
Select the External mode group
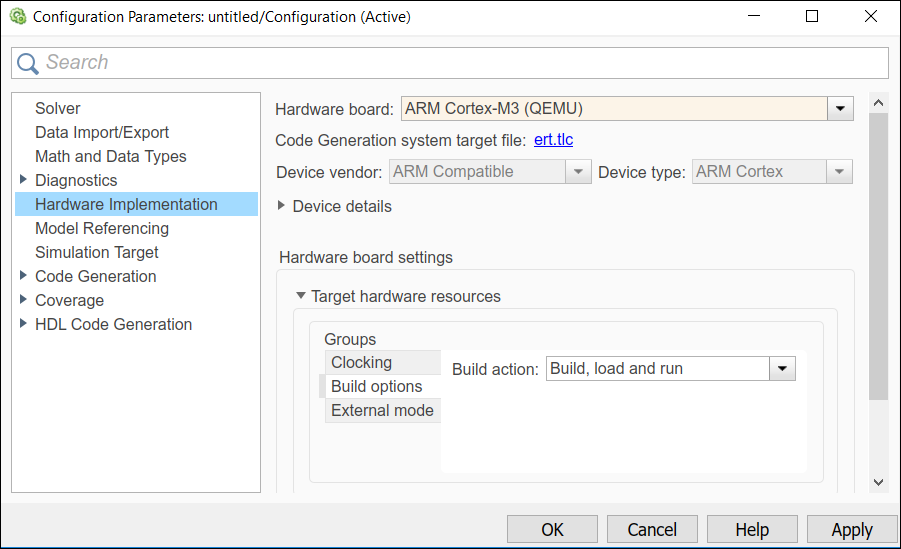click(x=382, y=410)
